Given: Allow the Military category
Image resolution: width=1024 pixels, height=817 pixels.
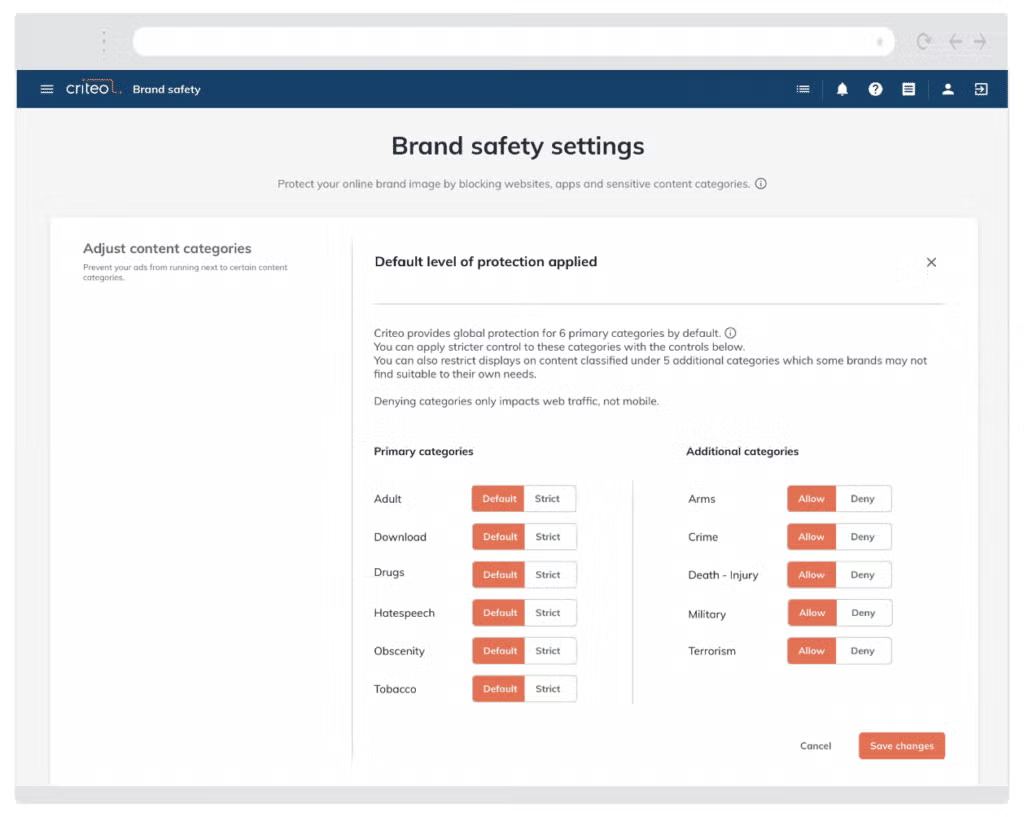Looking at the screenshot, I should click(x=812, y=613).
